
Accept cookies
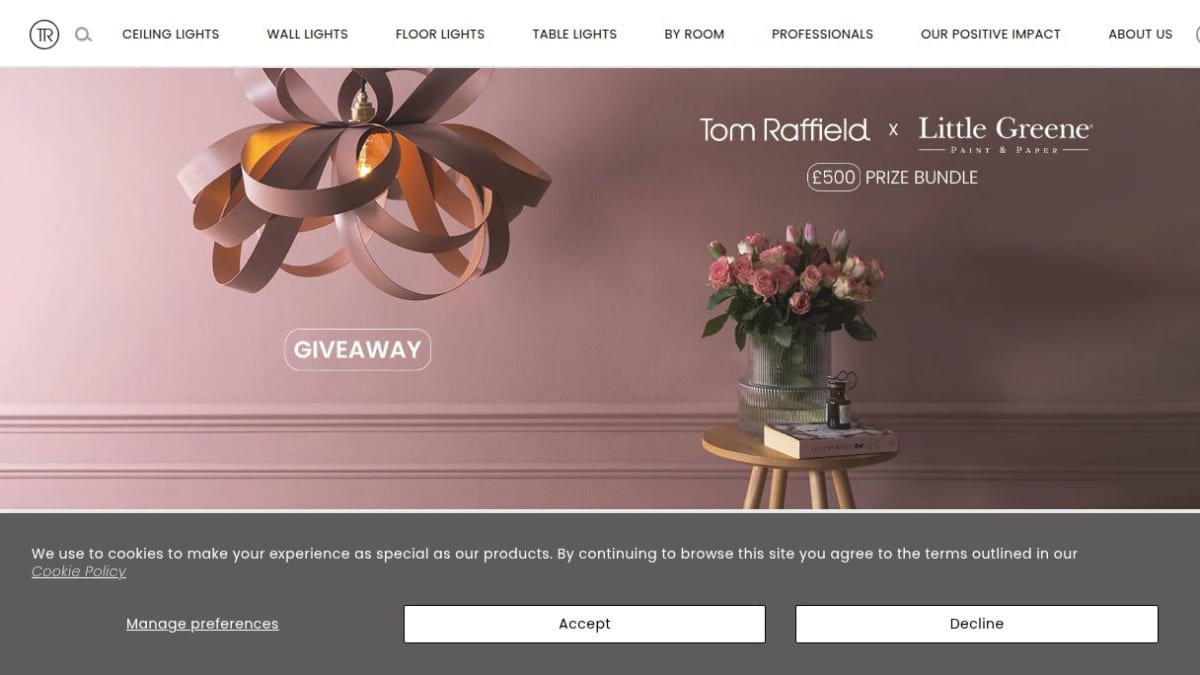coord(584,624)
